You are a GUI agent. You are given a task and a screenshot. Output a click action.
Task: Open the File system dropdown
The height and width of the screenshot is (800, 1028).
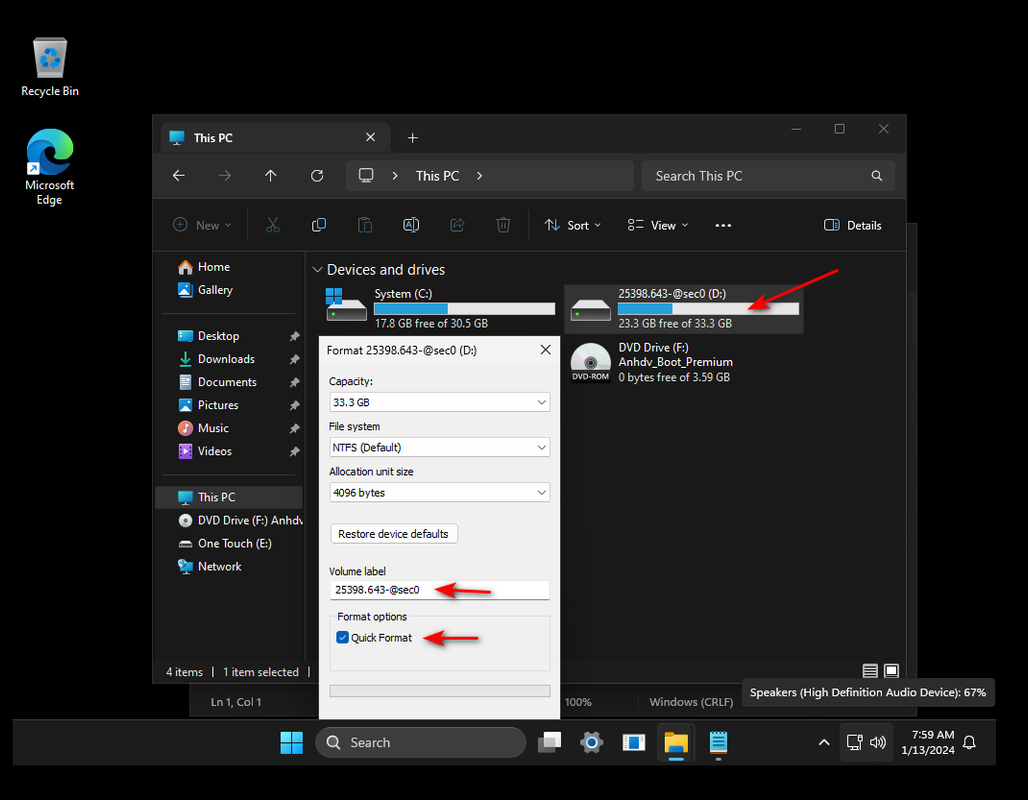[x=439, y=447]
